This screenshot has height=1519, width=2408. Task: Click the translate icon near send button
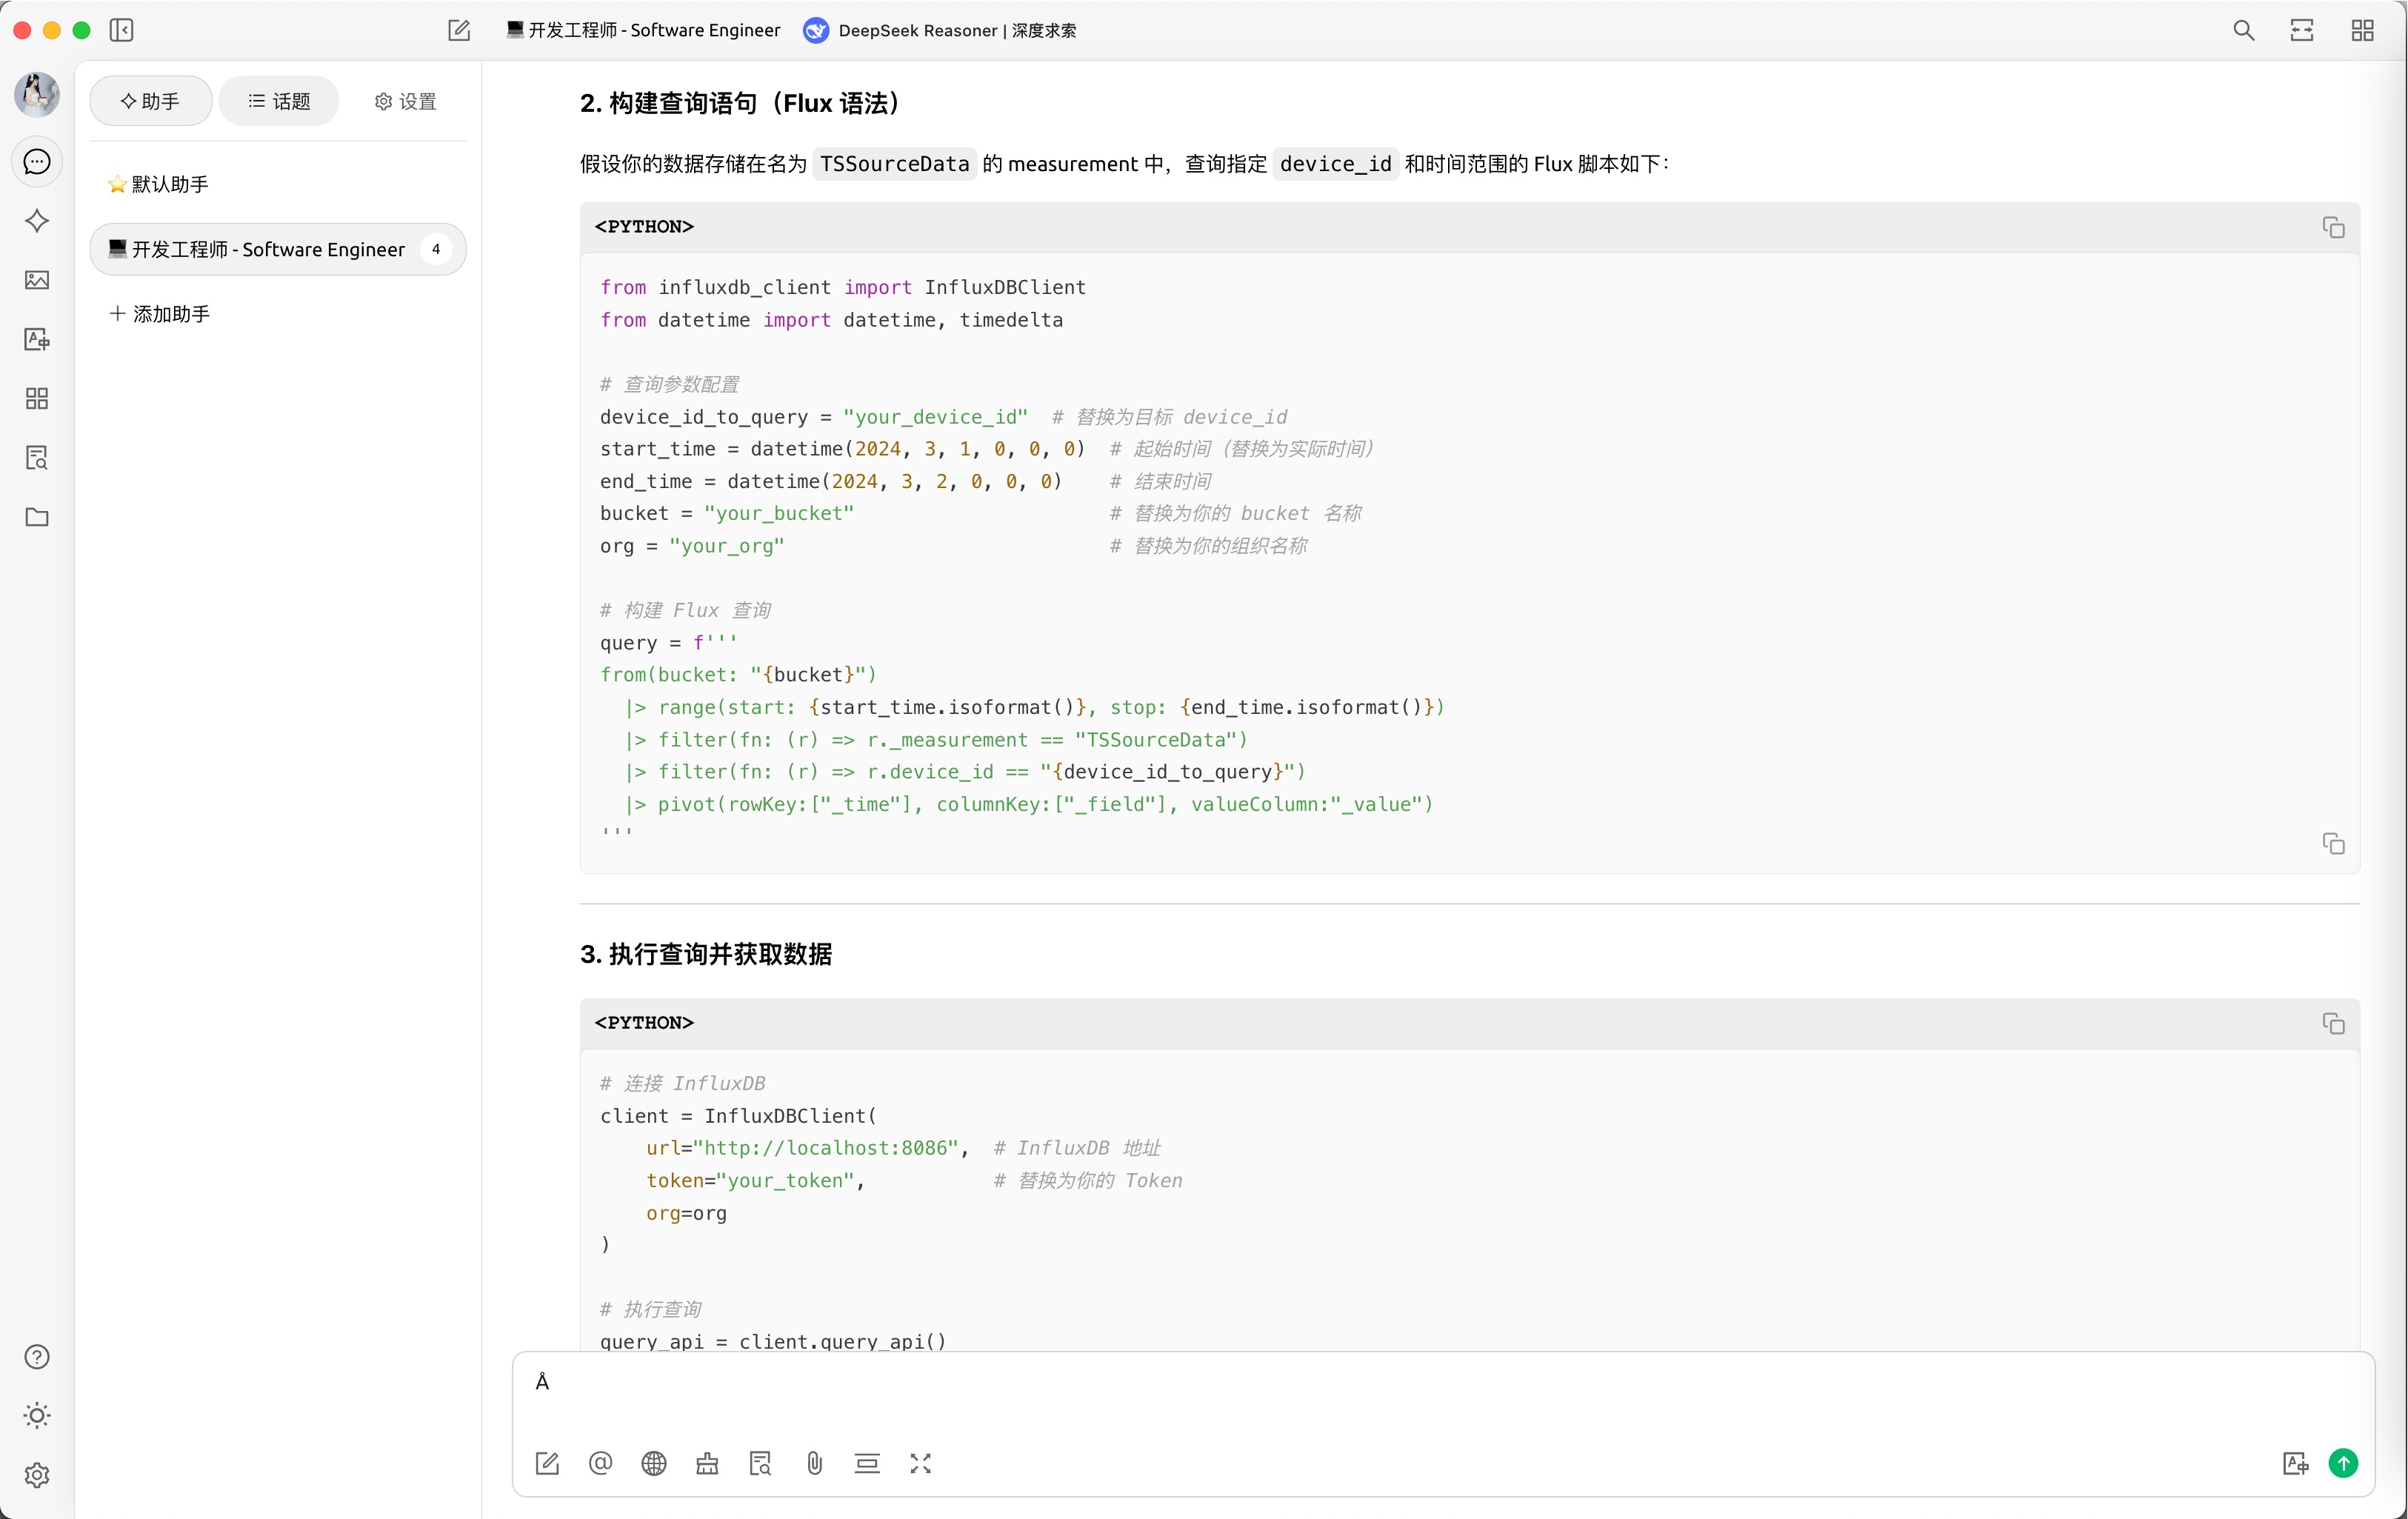coord(2295,1464)
